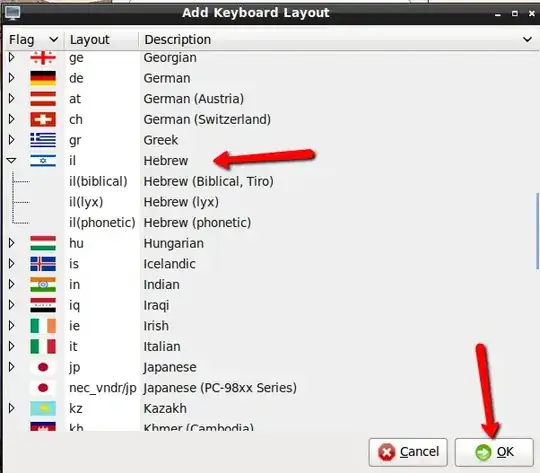The image size is (540, 473).
Task: Select Japanese (PC-98xx Series) description
Action: click(x=220, y=388)
